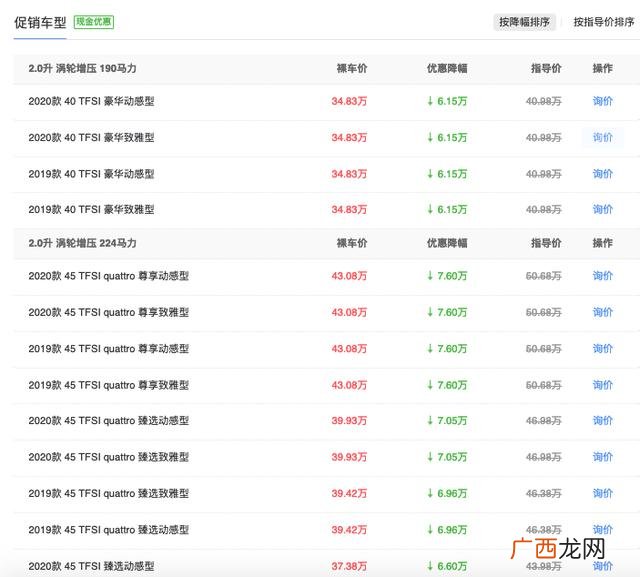Screen dimensions: 640x577
Task: Click 询价 for 2020款 45 TFSI quattro 尊享致雅型
Action: pyautogui.click(x=602, y=312)
